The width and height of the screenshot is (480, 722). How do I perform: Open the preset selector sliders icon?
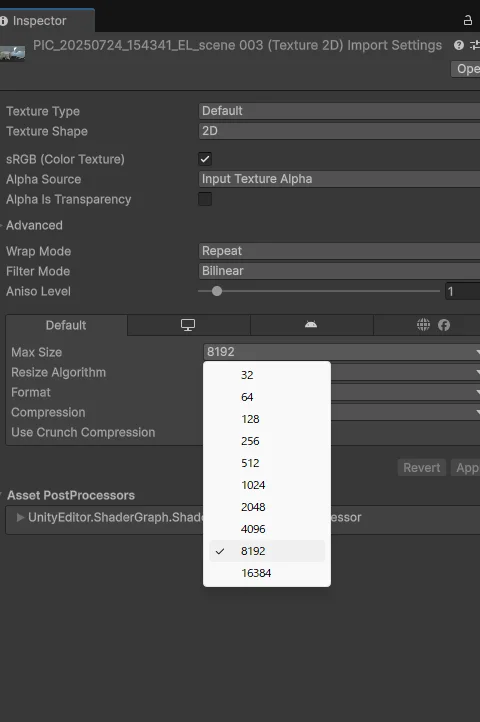coord(474,45)
